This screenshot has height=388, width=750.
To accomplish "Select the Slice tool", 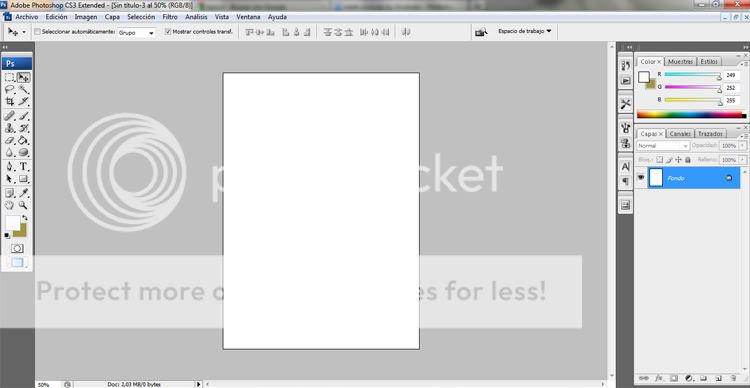I will click(23, 101).
